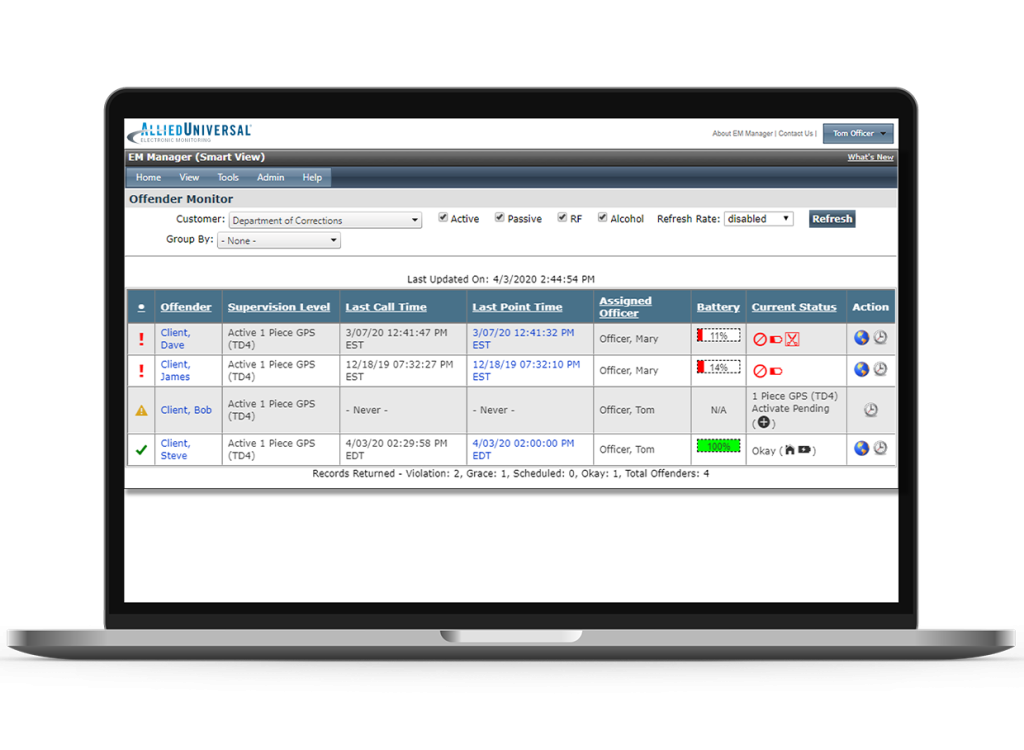
Task: Select the Admin menu
Action: click(x=270, y=177)
